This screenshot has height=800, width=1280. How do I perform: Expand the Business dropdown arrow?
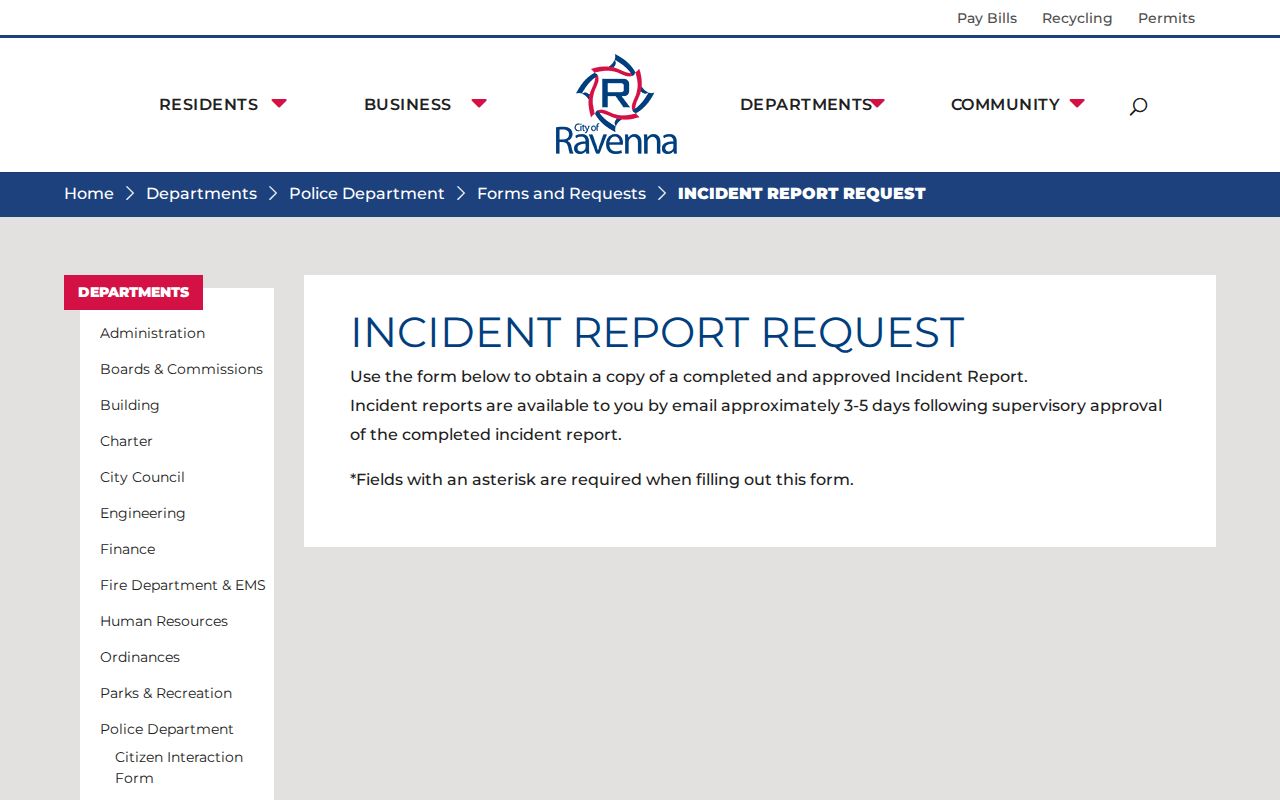[479, 103]
